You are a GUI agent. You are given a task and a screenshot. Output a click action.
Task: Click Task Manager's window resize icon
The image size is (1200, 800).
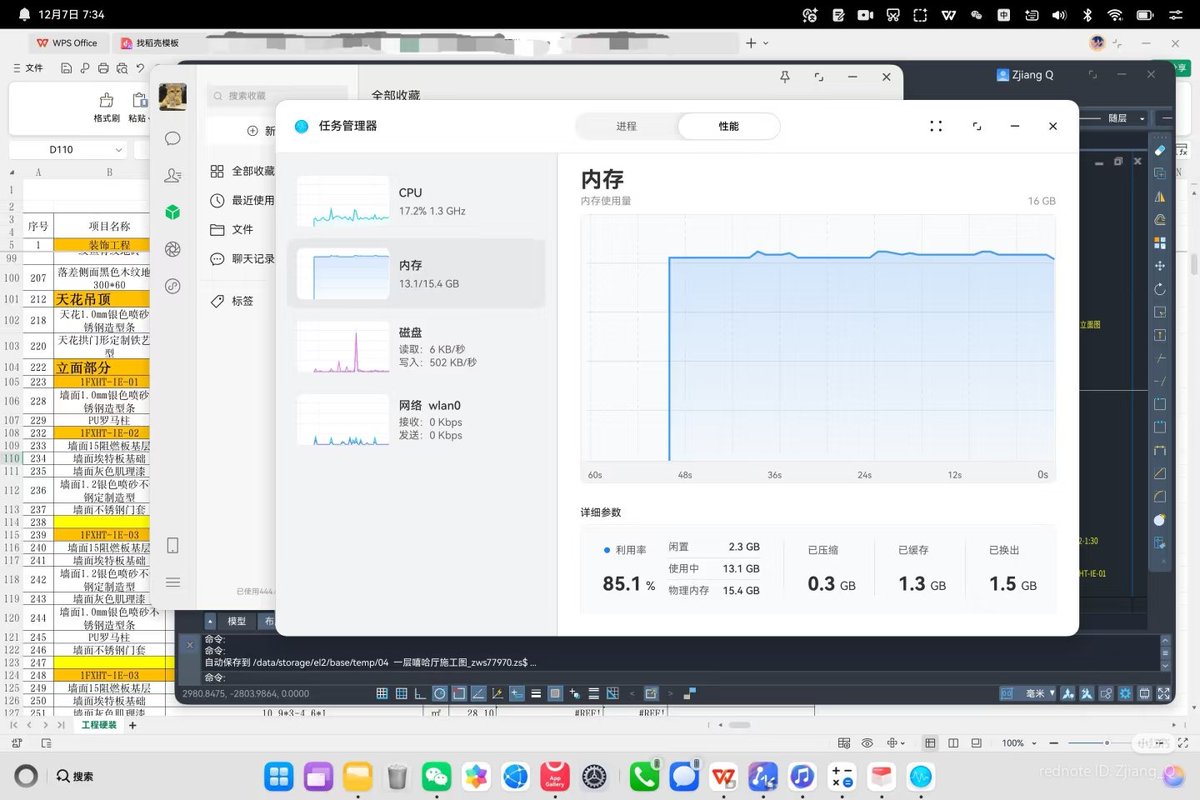pyautogui.click(x=977, y=126)
